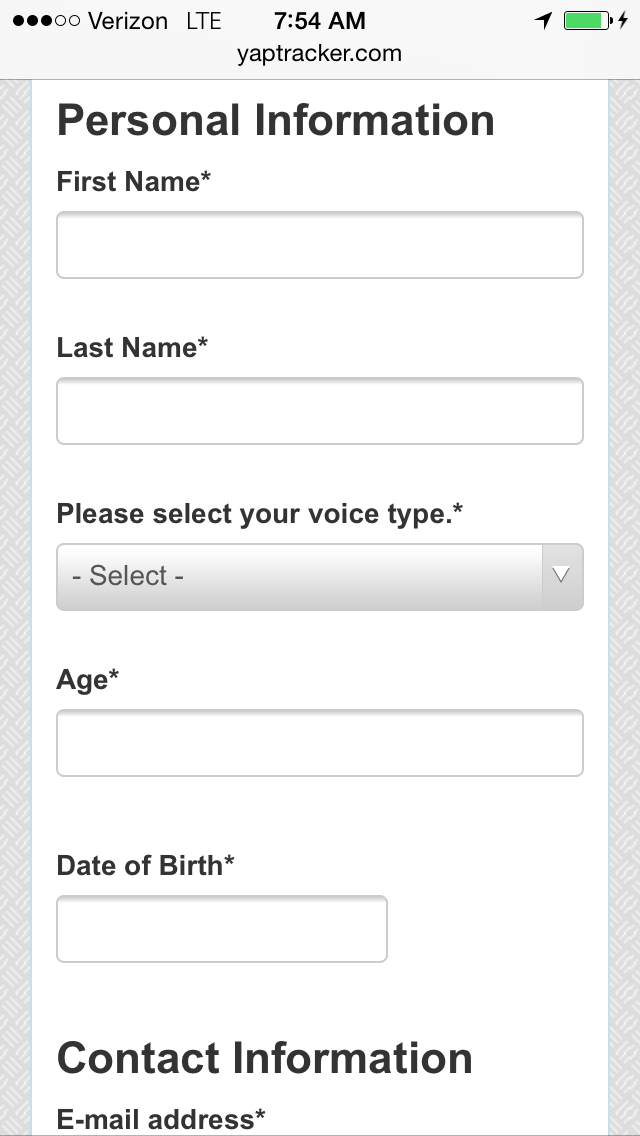Click the voice type dropdown arrow
The height and width of the screenshot is (1136, 640).
562,577
